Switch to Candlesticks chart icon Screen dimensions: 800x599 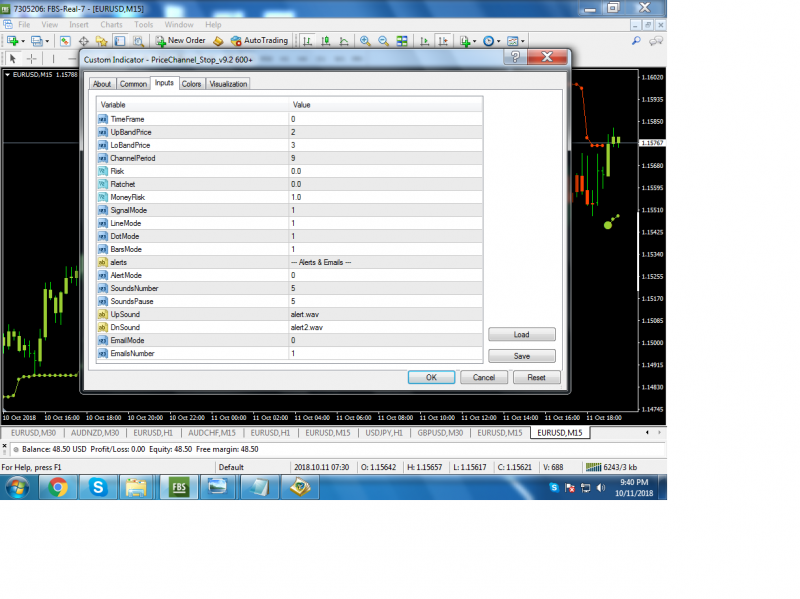(x=326, y=41)
